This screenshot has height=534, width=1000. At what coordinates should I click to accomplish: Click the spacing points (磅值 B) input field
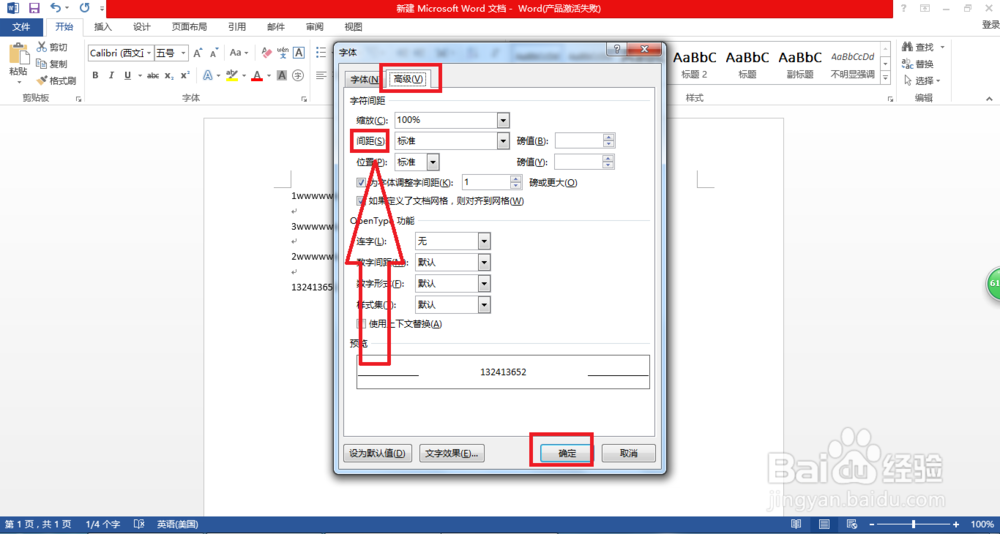coord(580,141)
